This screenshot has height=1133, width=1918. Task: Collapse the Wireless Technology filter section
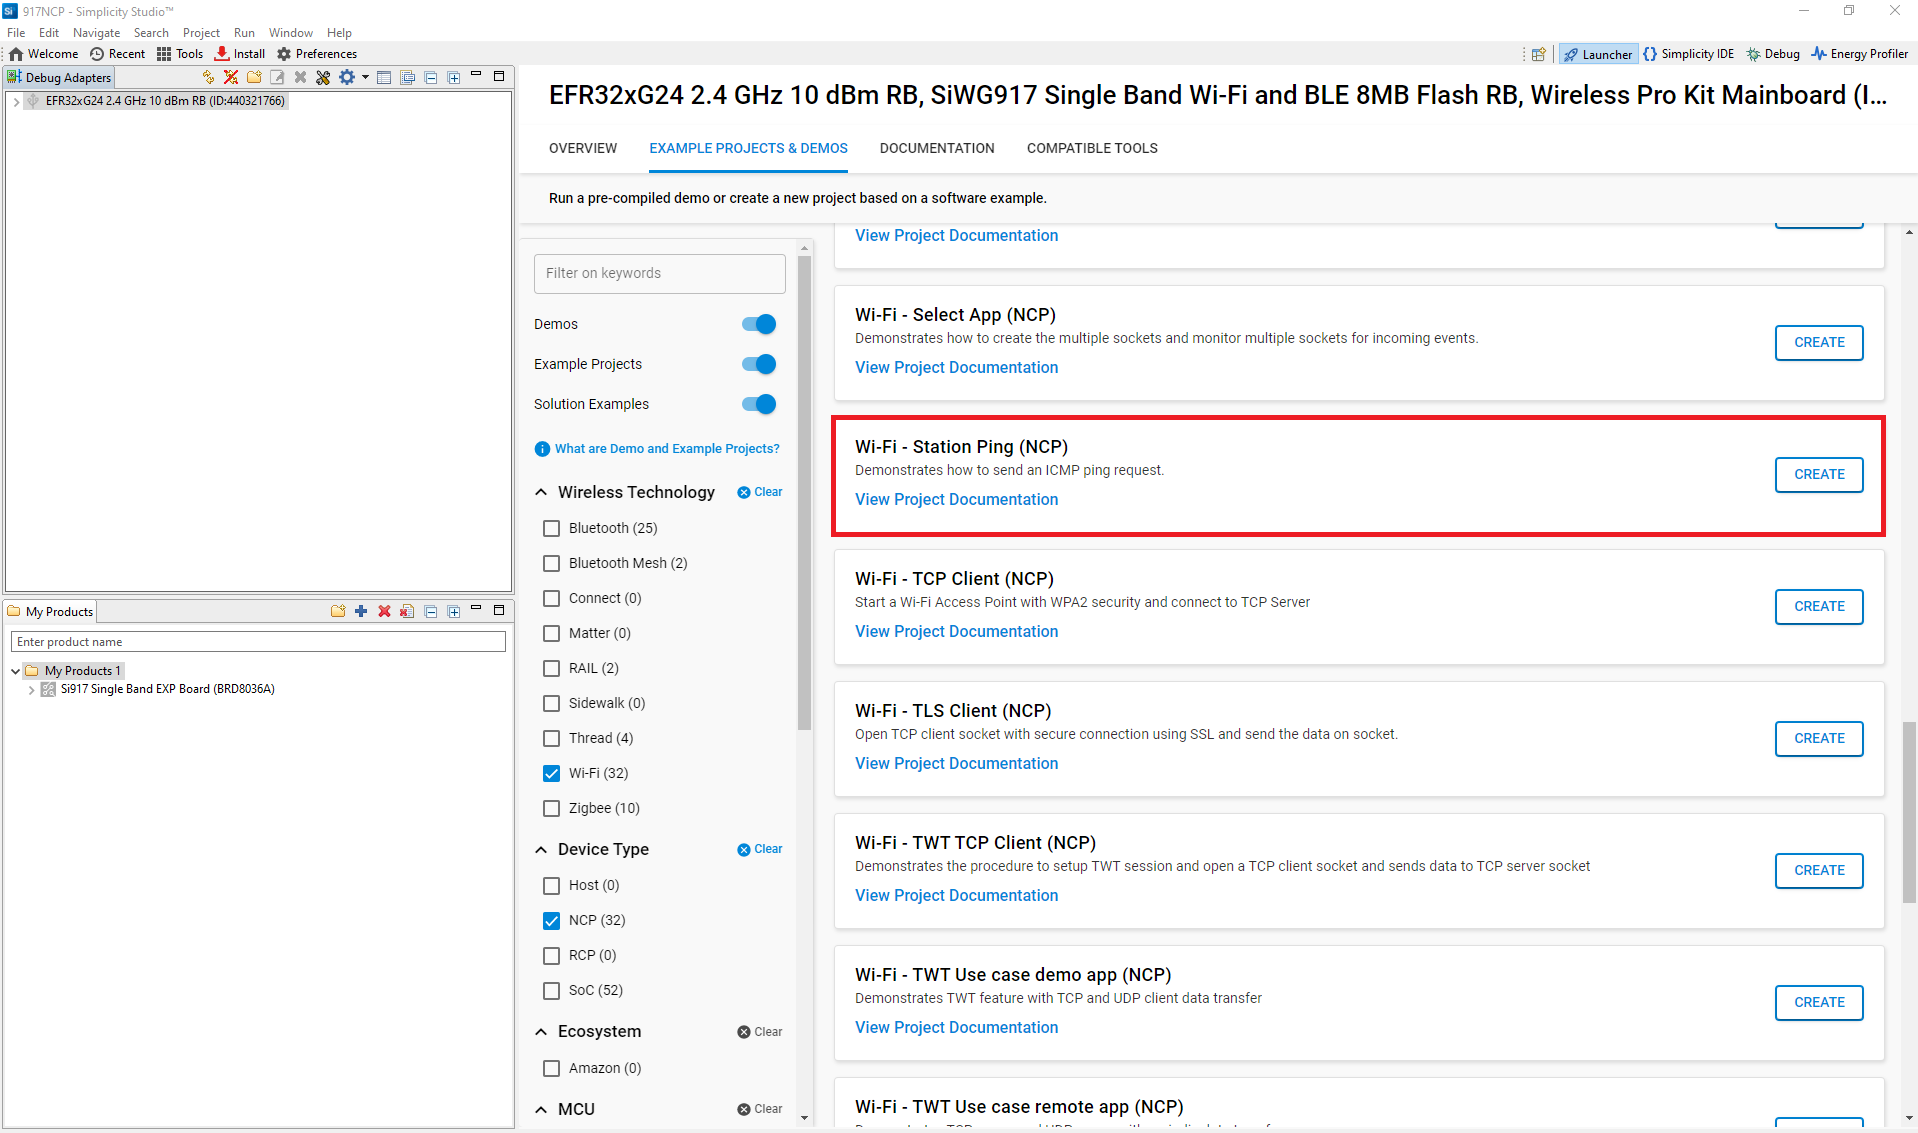(541, 492)
